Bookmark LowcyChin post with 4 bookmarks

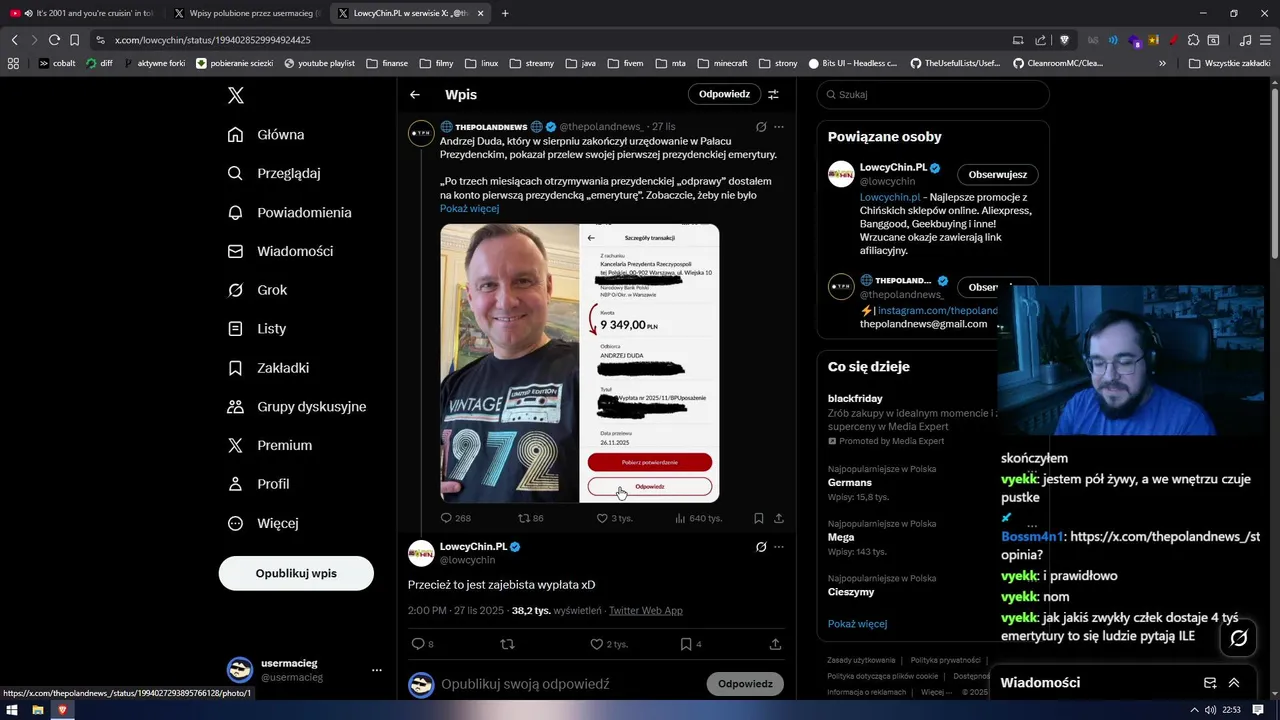click(691, 644)
